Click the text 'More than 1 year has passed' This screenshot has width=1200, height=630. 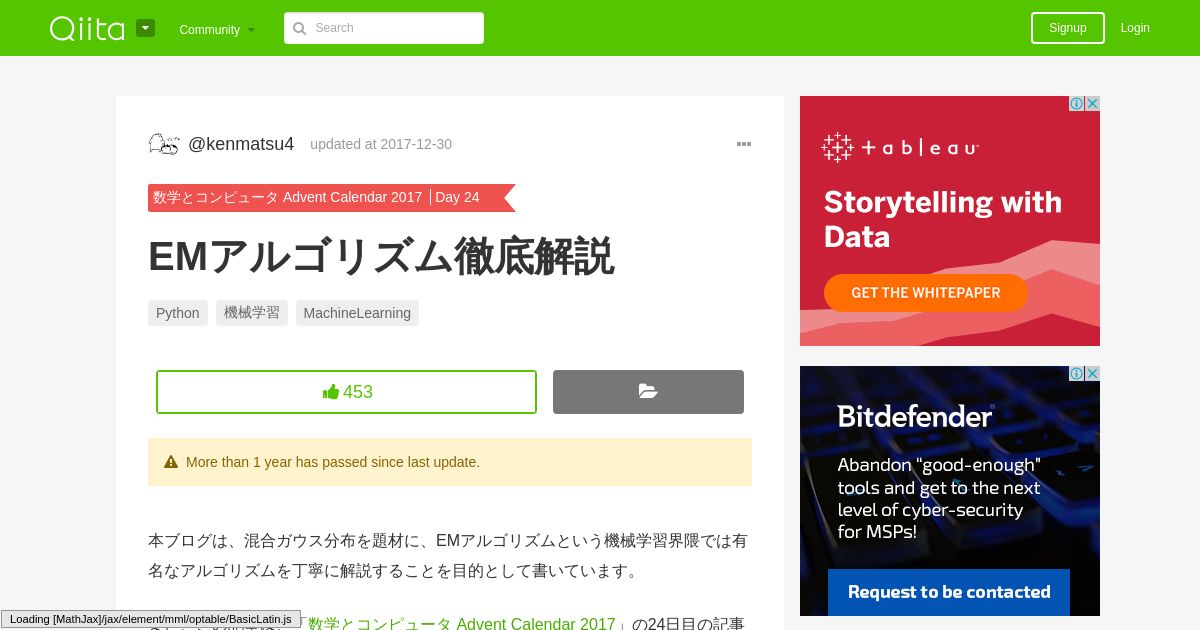[276, 462]
